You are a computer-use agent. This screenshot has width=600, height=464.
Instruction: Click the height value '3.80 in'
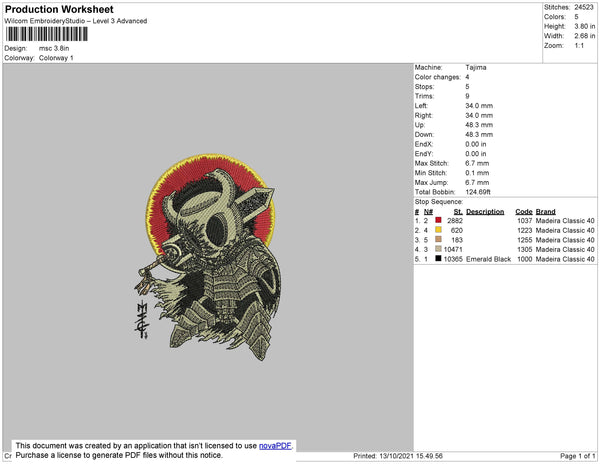point(585,26)
